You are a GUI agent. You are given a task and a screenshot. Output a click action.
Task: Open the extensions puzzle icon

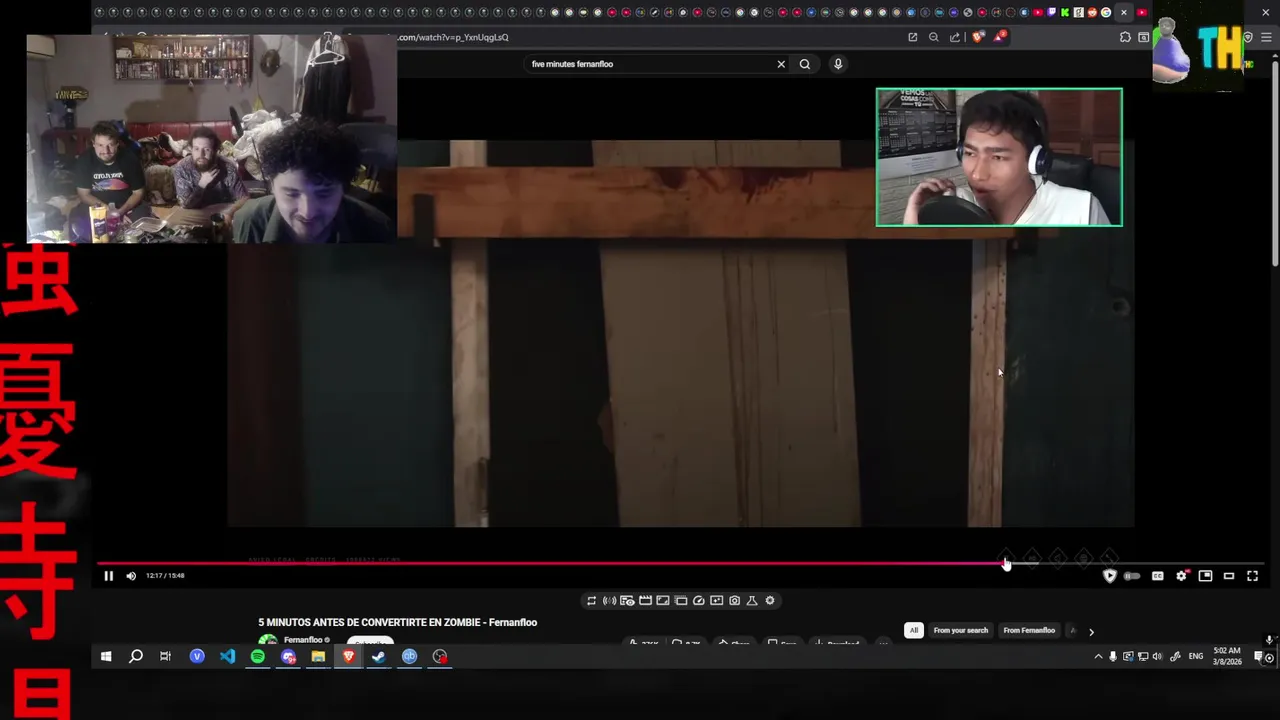click(1125, 37)
